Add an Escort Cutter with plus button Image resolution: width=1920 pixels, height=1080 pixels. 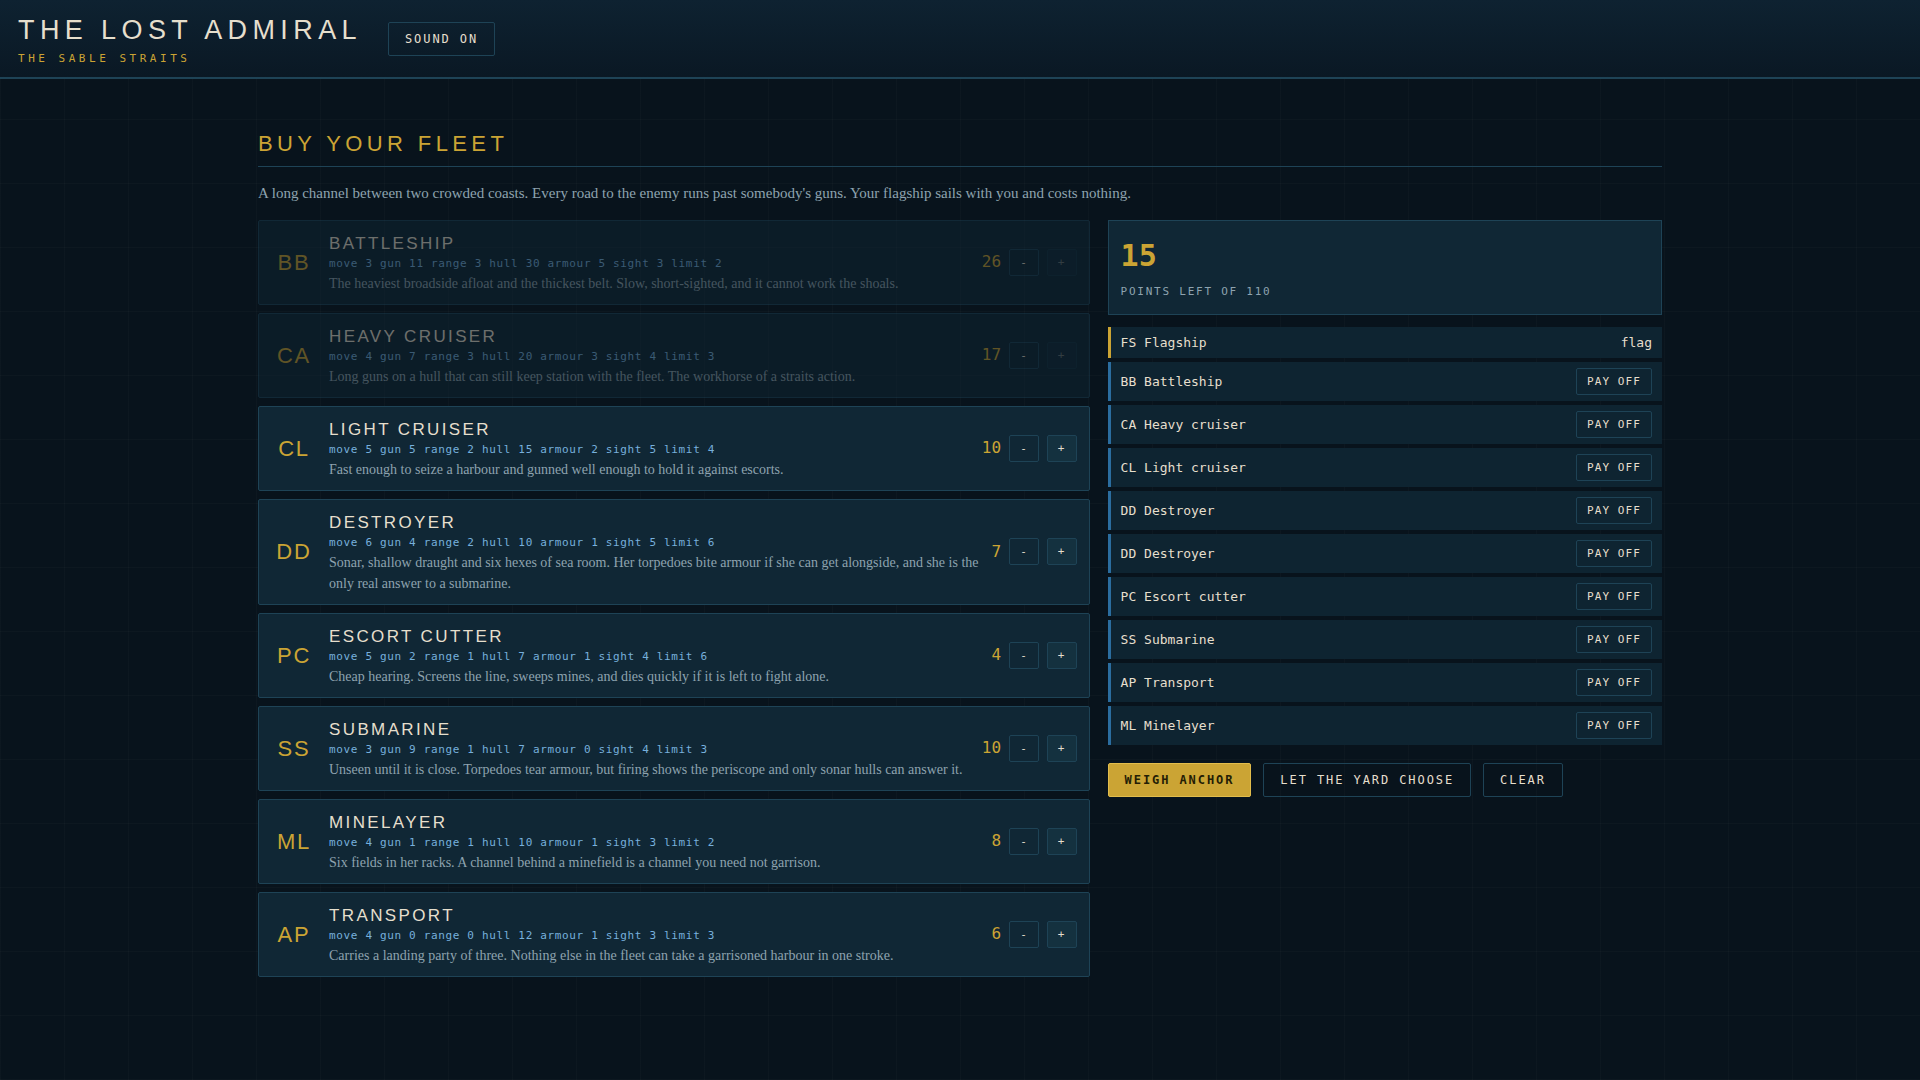[1061, 655]
